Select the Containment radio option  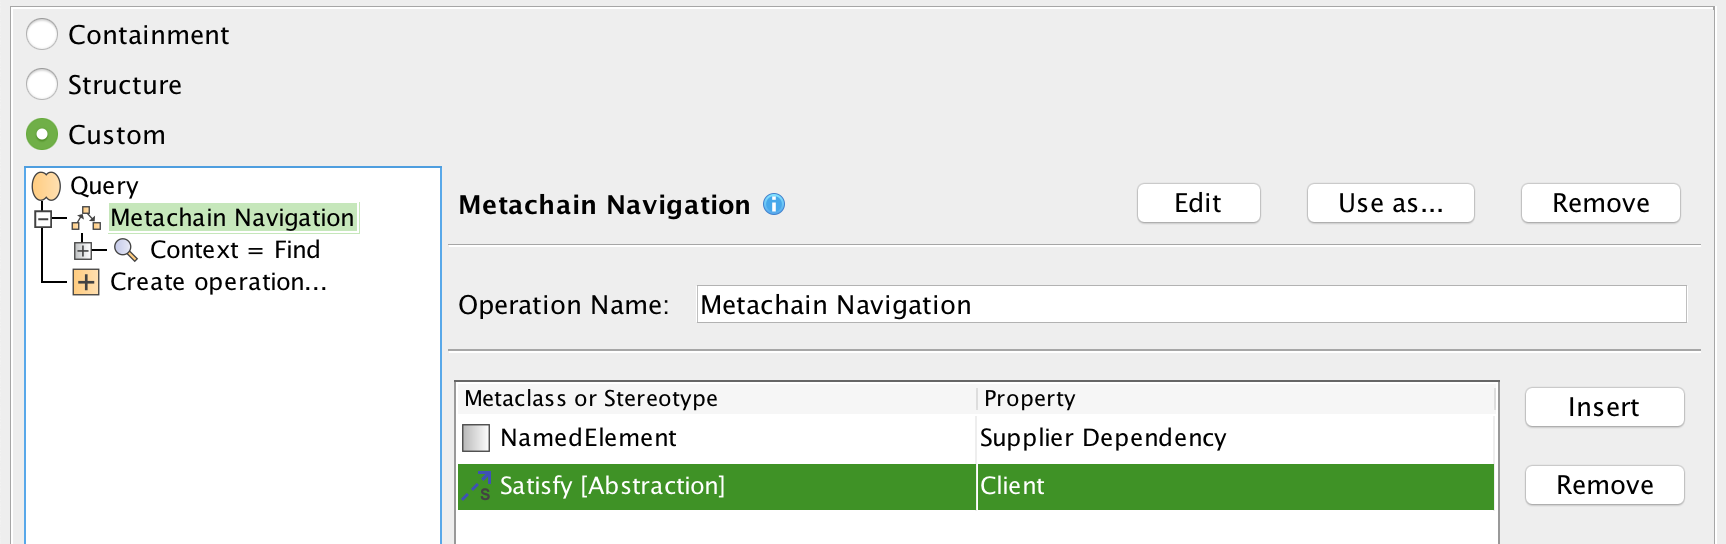42,35
